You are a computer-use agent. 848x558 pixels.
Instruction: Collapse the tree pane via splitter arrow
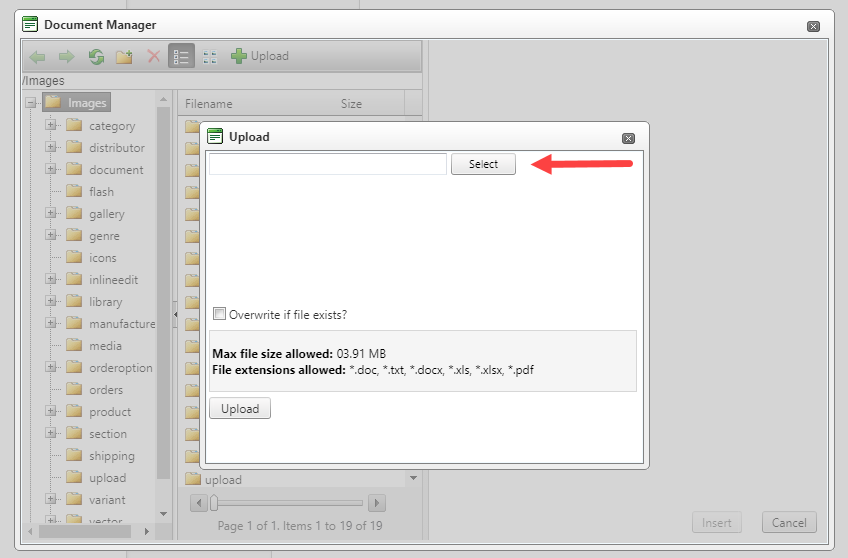tap(175, 314)
